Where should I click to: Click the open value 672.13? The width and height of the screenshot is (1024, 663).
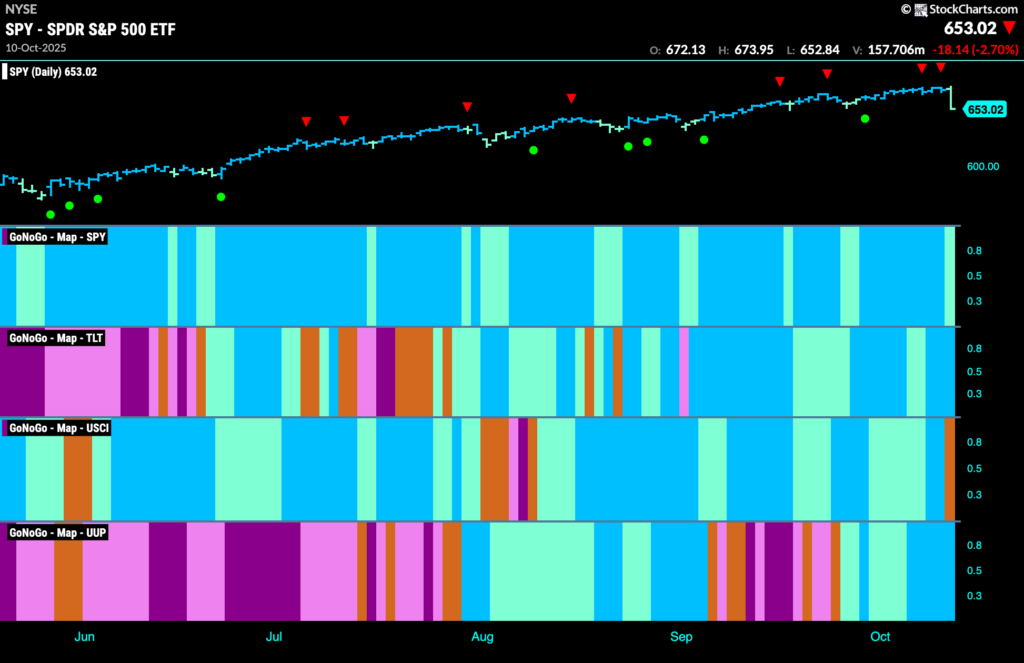[686, 50]
